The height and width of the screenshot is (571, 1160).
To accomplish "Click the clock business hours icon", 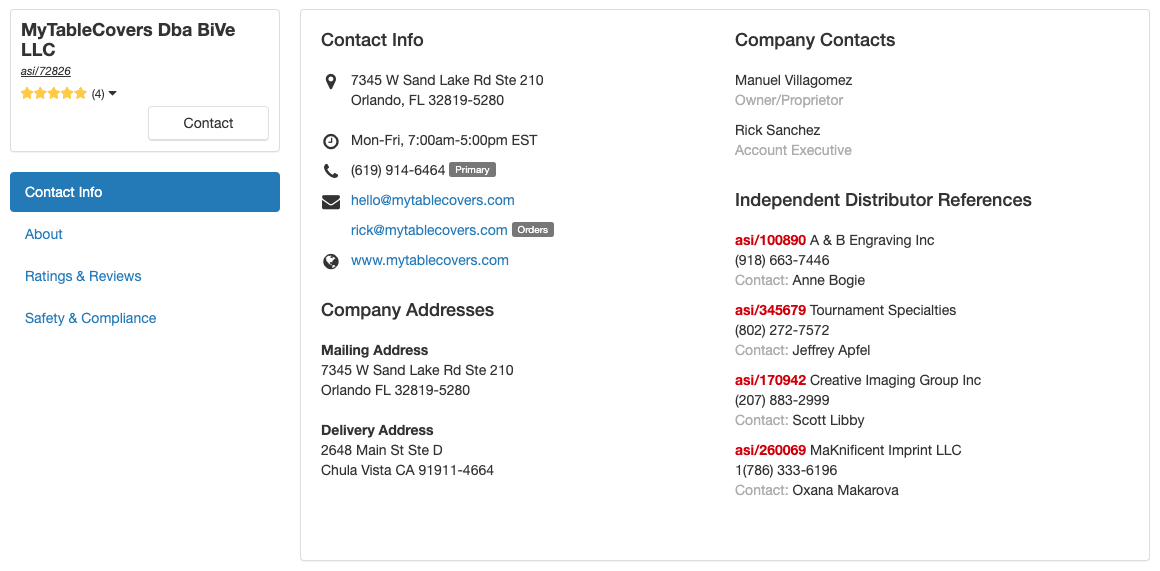I will tap(331, 141).
